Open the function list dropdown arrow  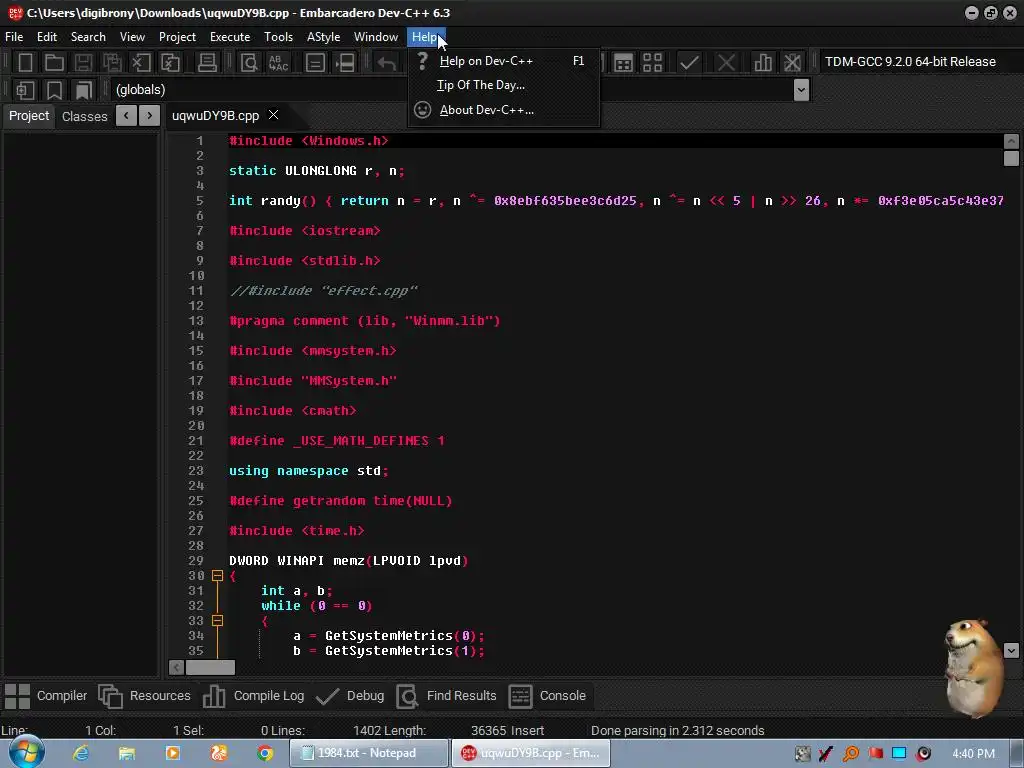click(801, 89)
